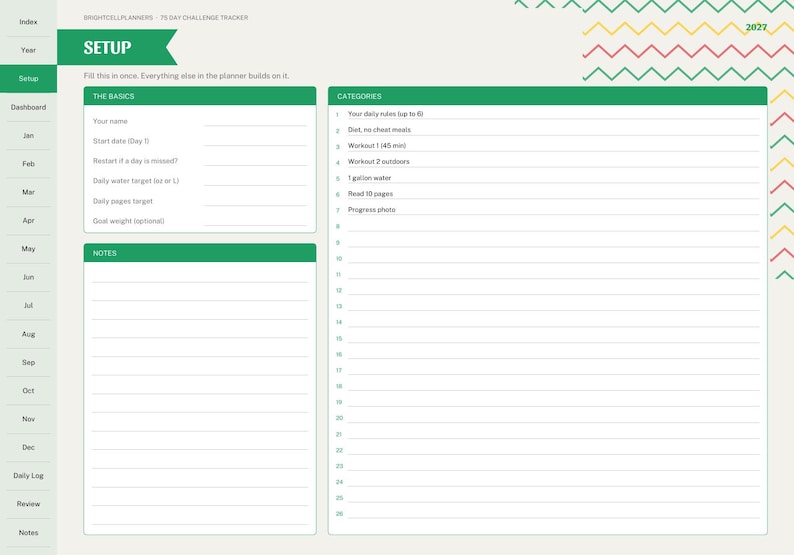794x555 pixels.
Task: Open the Index tab
Action: point(28,22)
